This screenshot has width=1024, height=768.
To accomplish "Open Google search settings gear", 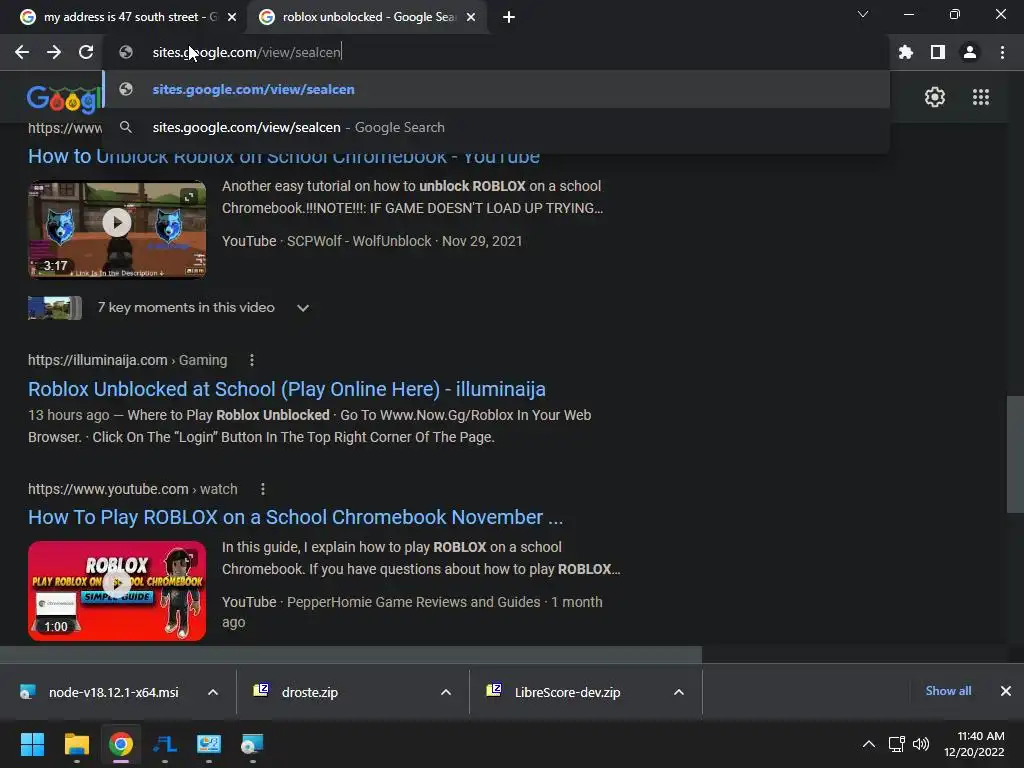I will (935, 97).
